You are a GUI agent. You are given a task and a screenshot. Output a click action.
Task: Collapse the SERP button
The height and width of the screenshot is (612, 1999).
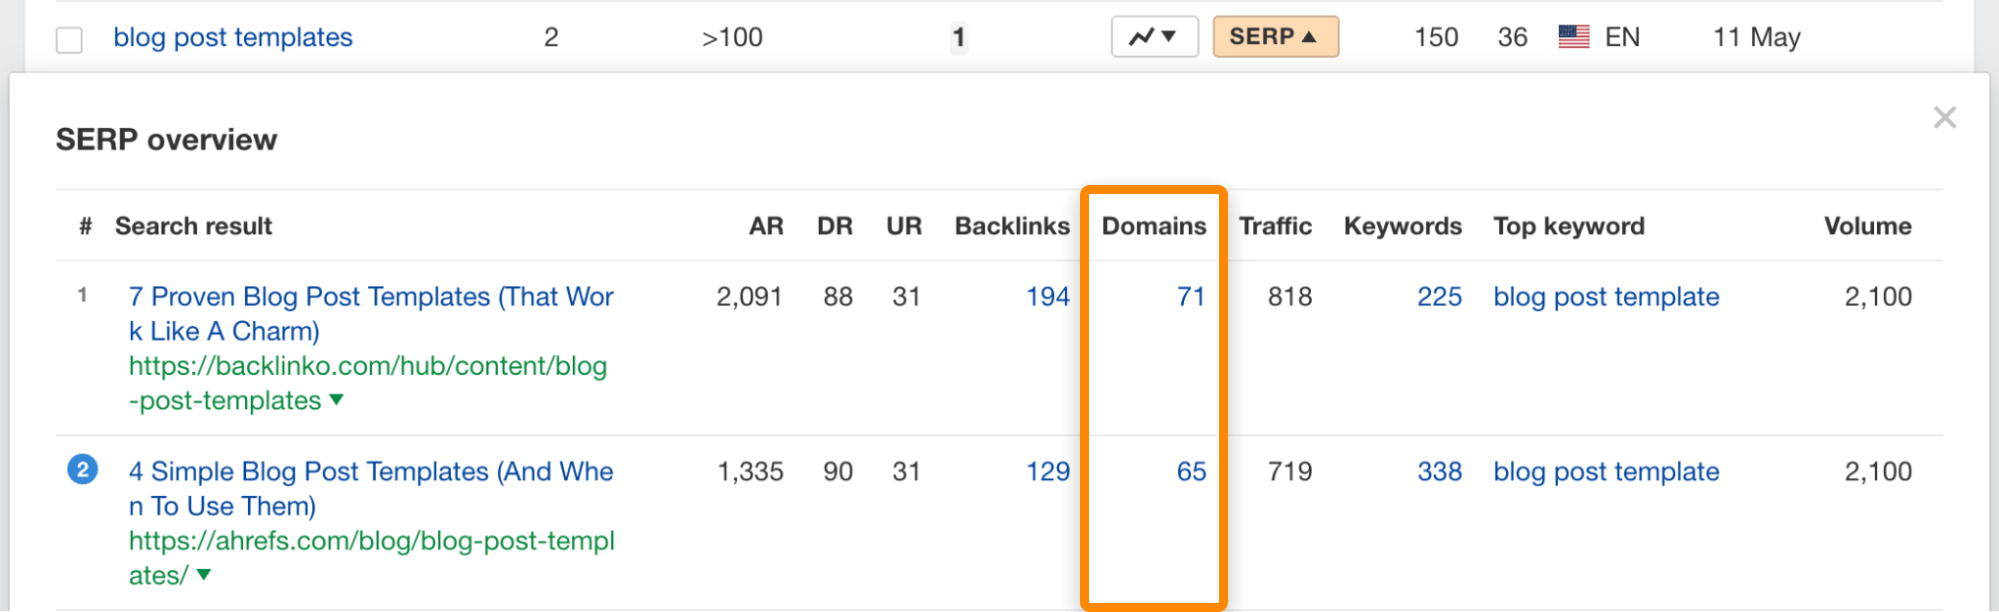pyautogui.click(x=1275, y=37)
